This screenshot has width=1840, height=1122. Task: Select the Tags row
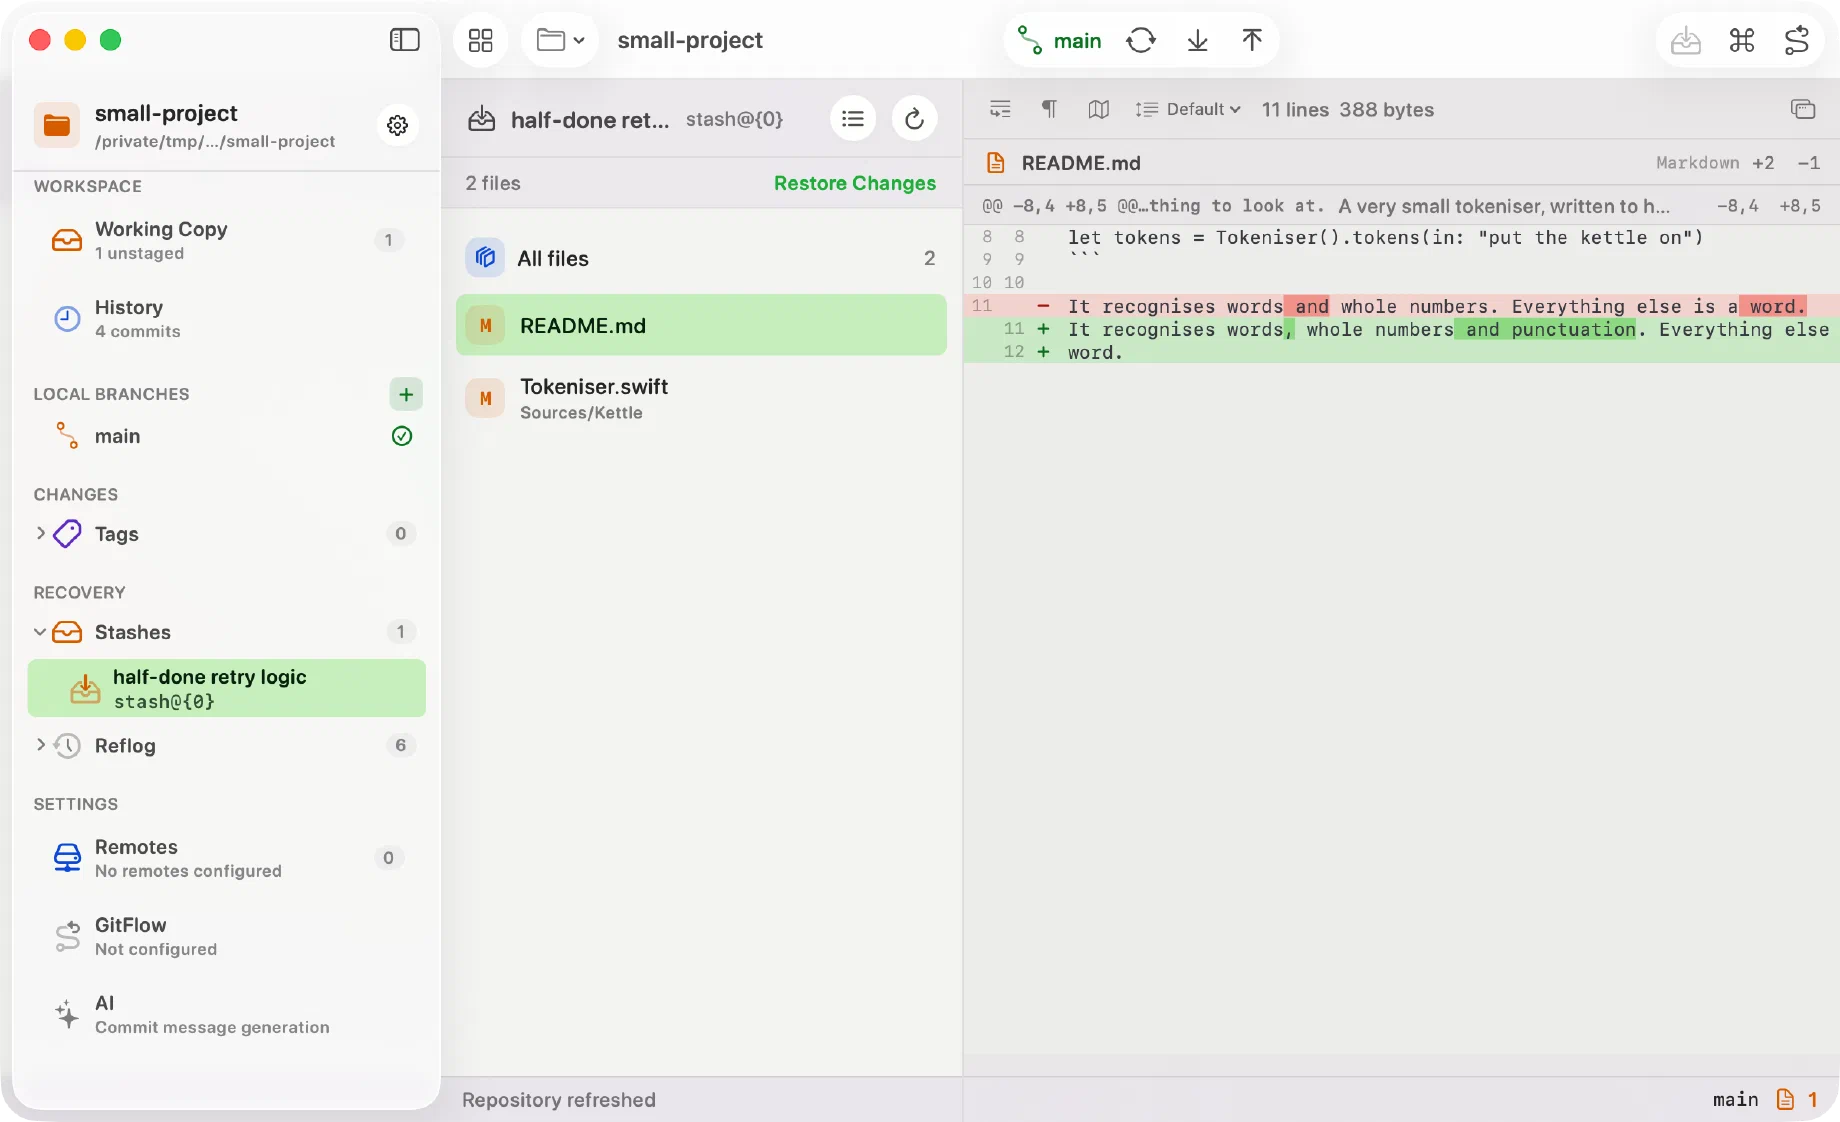coord(226,534)
